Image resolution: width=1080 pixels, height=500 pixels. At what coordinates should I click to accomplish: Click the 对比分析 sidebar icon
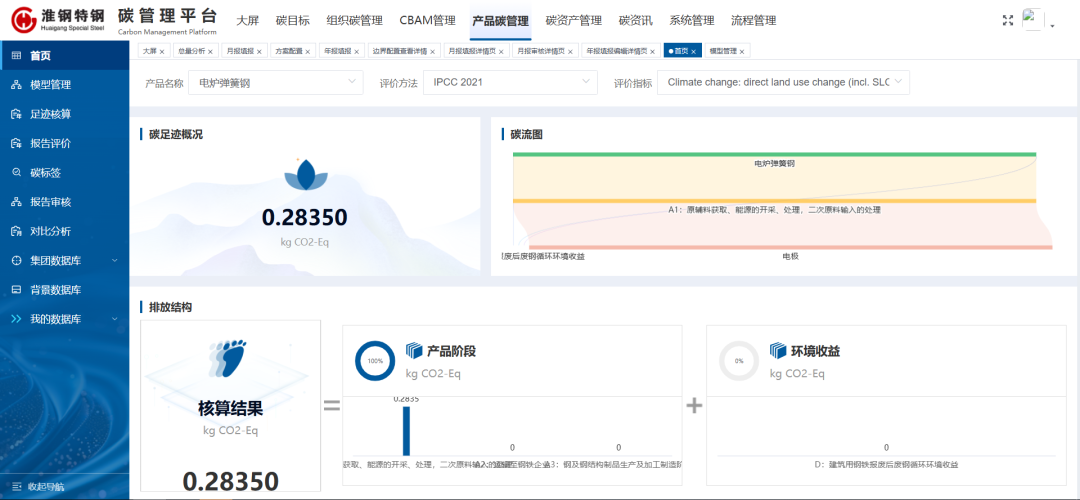pyautogui.click(x=17, y=231)
